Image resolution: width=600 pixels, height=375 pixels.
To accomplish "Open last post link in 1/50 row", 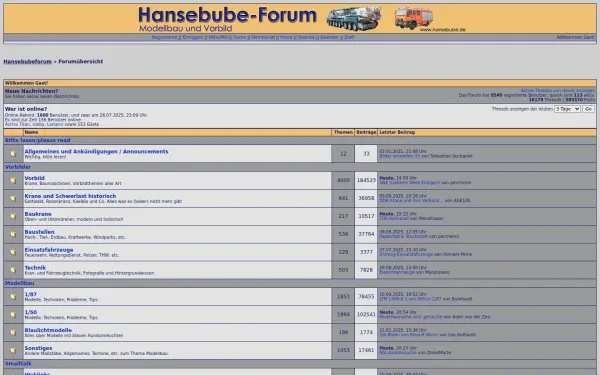I will coord(411,317).
